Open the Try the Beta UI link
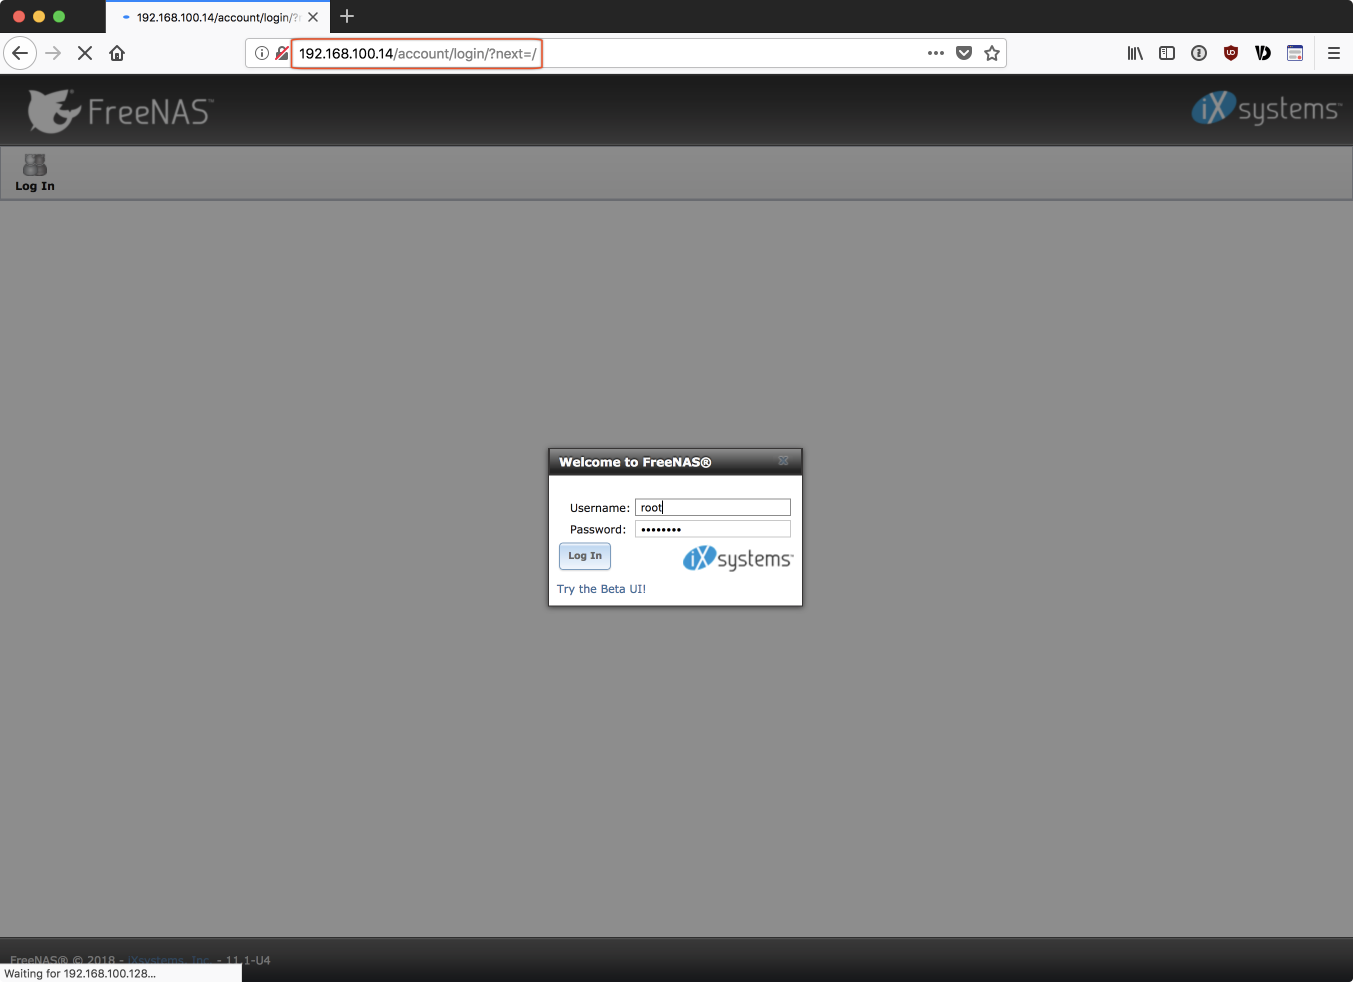 click(x=601, y=589)
